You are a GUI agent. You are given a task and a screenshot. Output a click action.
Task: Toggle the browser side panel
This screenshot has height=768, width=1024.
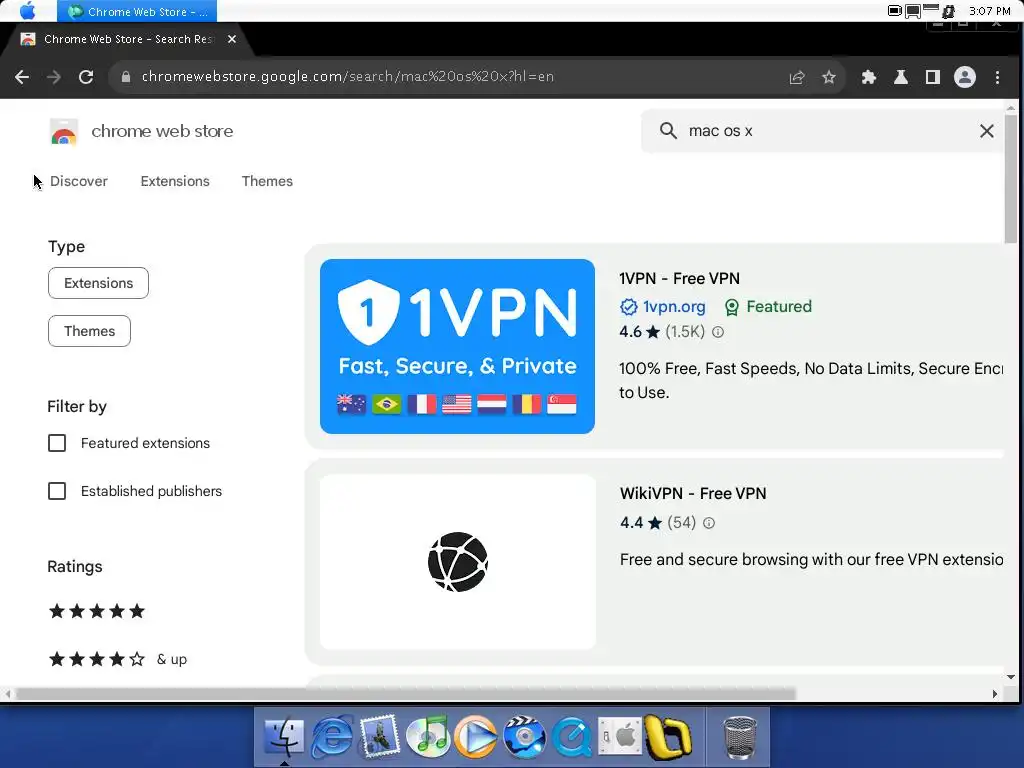(933, 77)
